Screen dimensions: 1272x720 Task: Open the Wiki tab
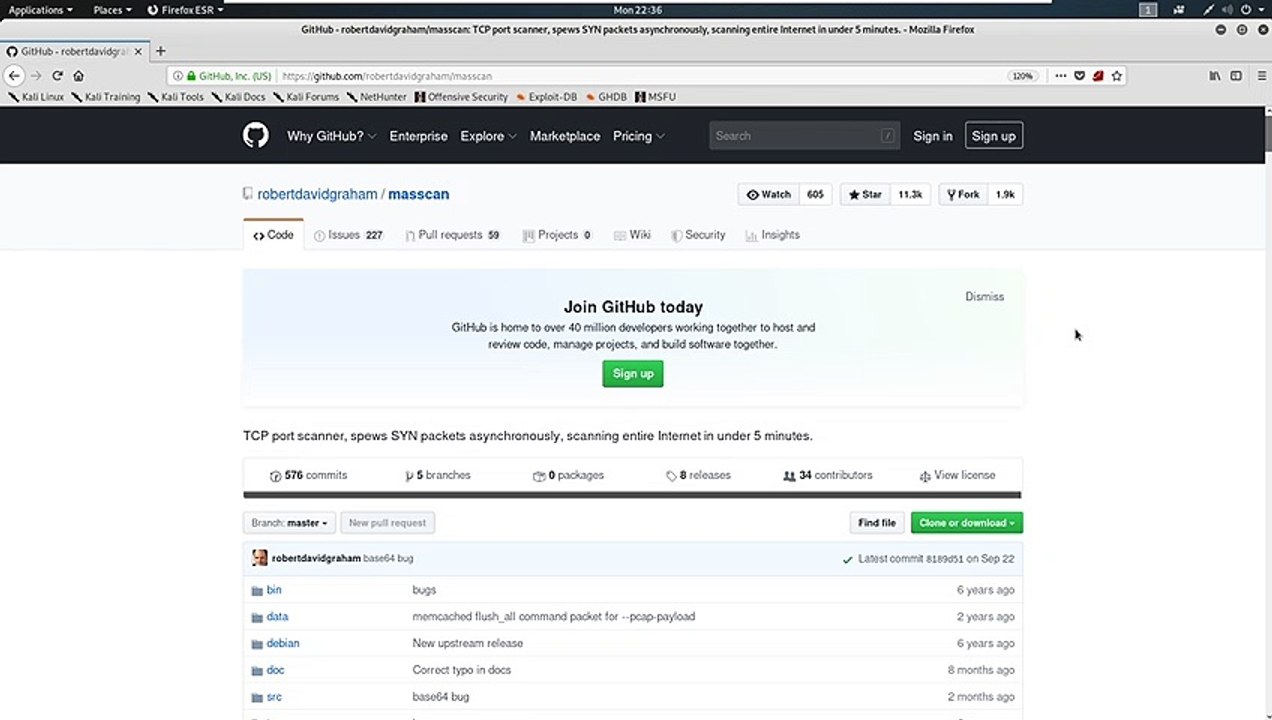pyautogui.click(x=632, y=235)
